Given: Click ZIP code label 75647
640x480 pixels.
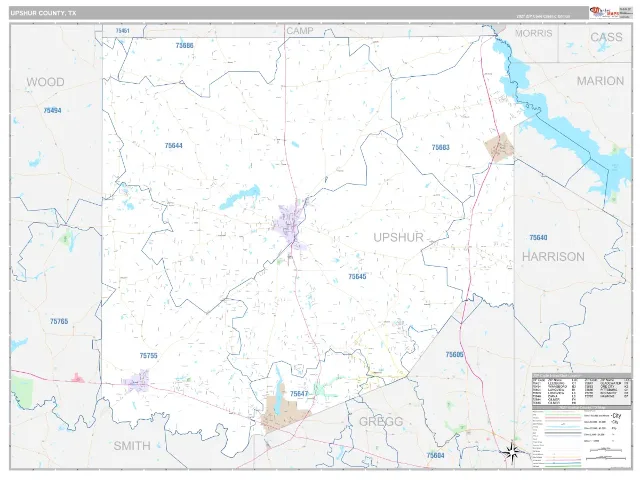Looking at the screenshot, I should (x=299, y=394).
